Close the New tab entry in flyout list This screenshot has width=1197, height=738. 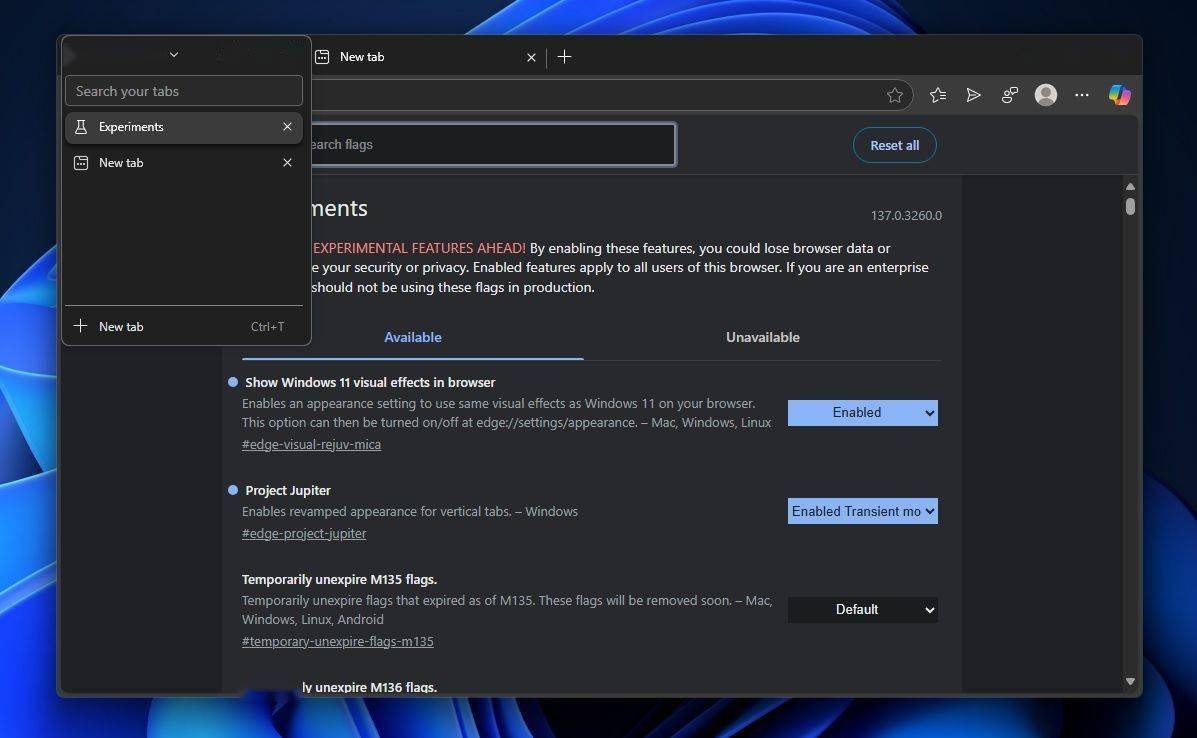pyautogui.click(x=287, y=163)
